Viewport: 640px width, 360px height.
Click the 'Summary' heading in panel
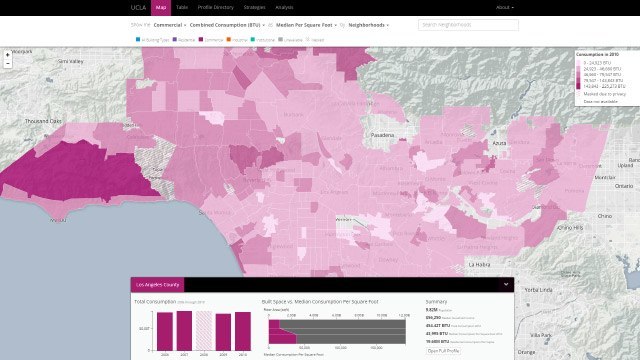click(x=436, y=302)
